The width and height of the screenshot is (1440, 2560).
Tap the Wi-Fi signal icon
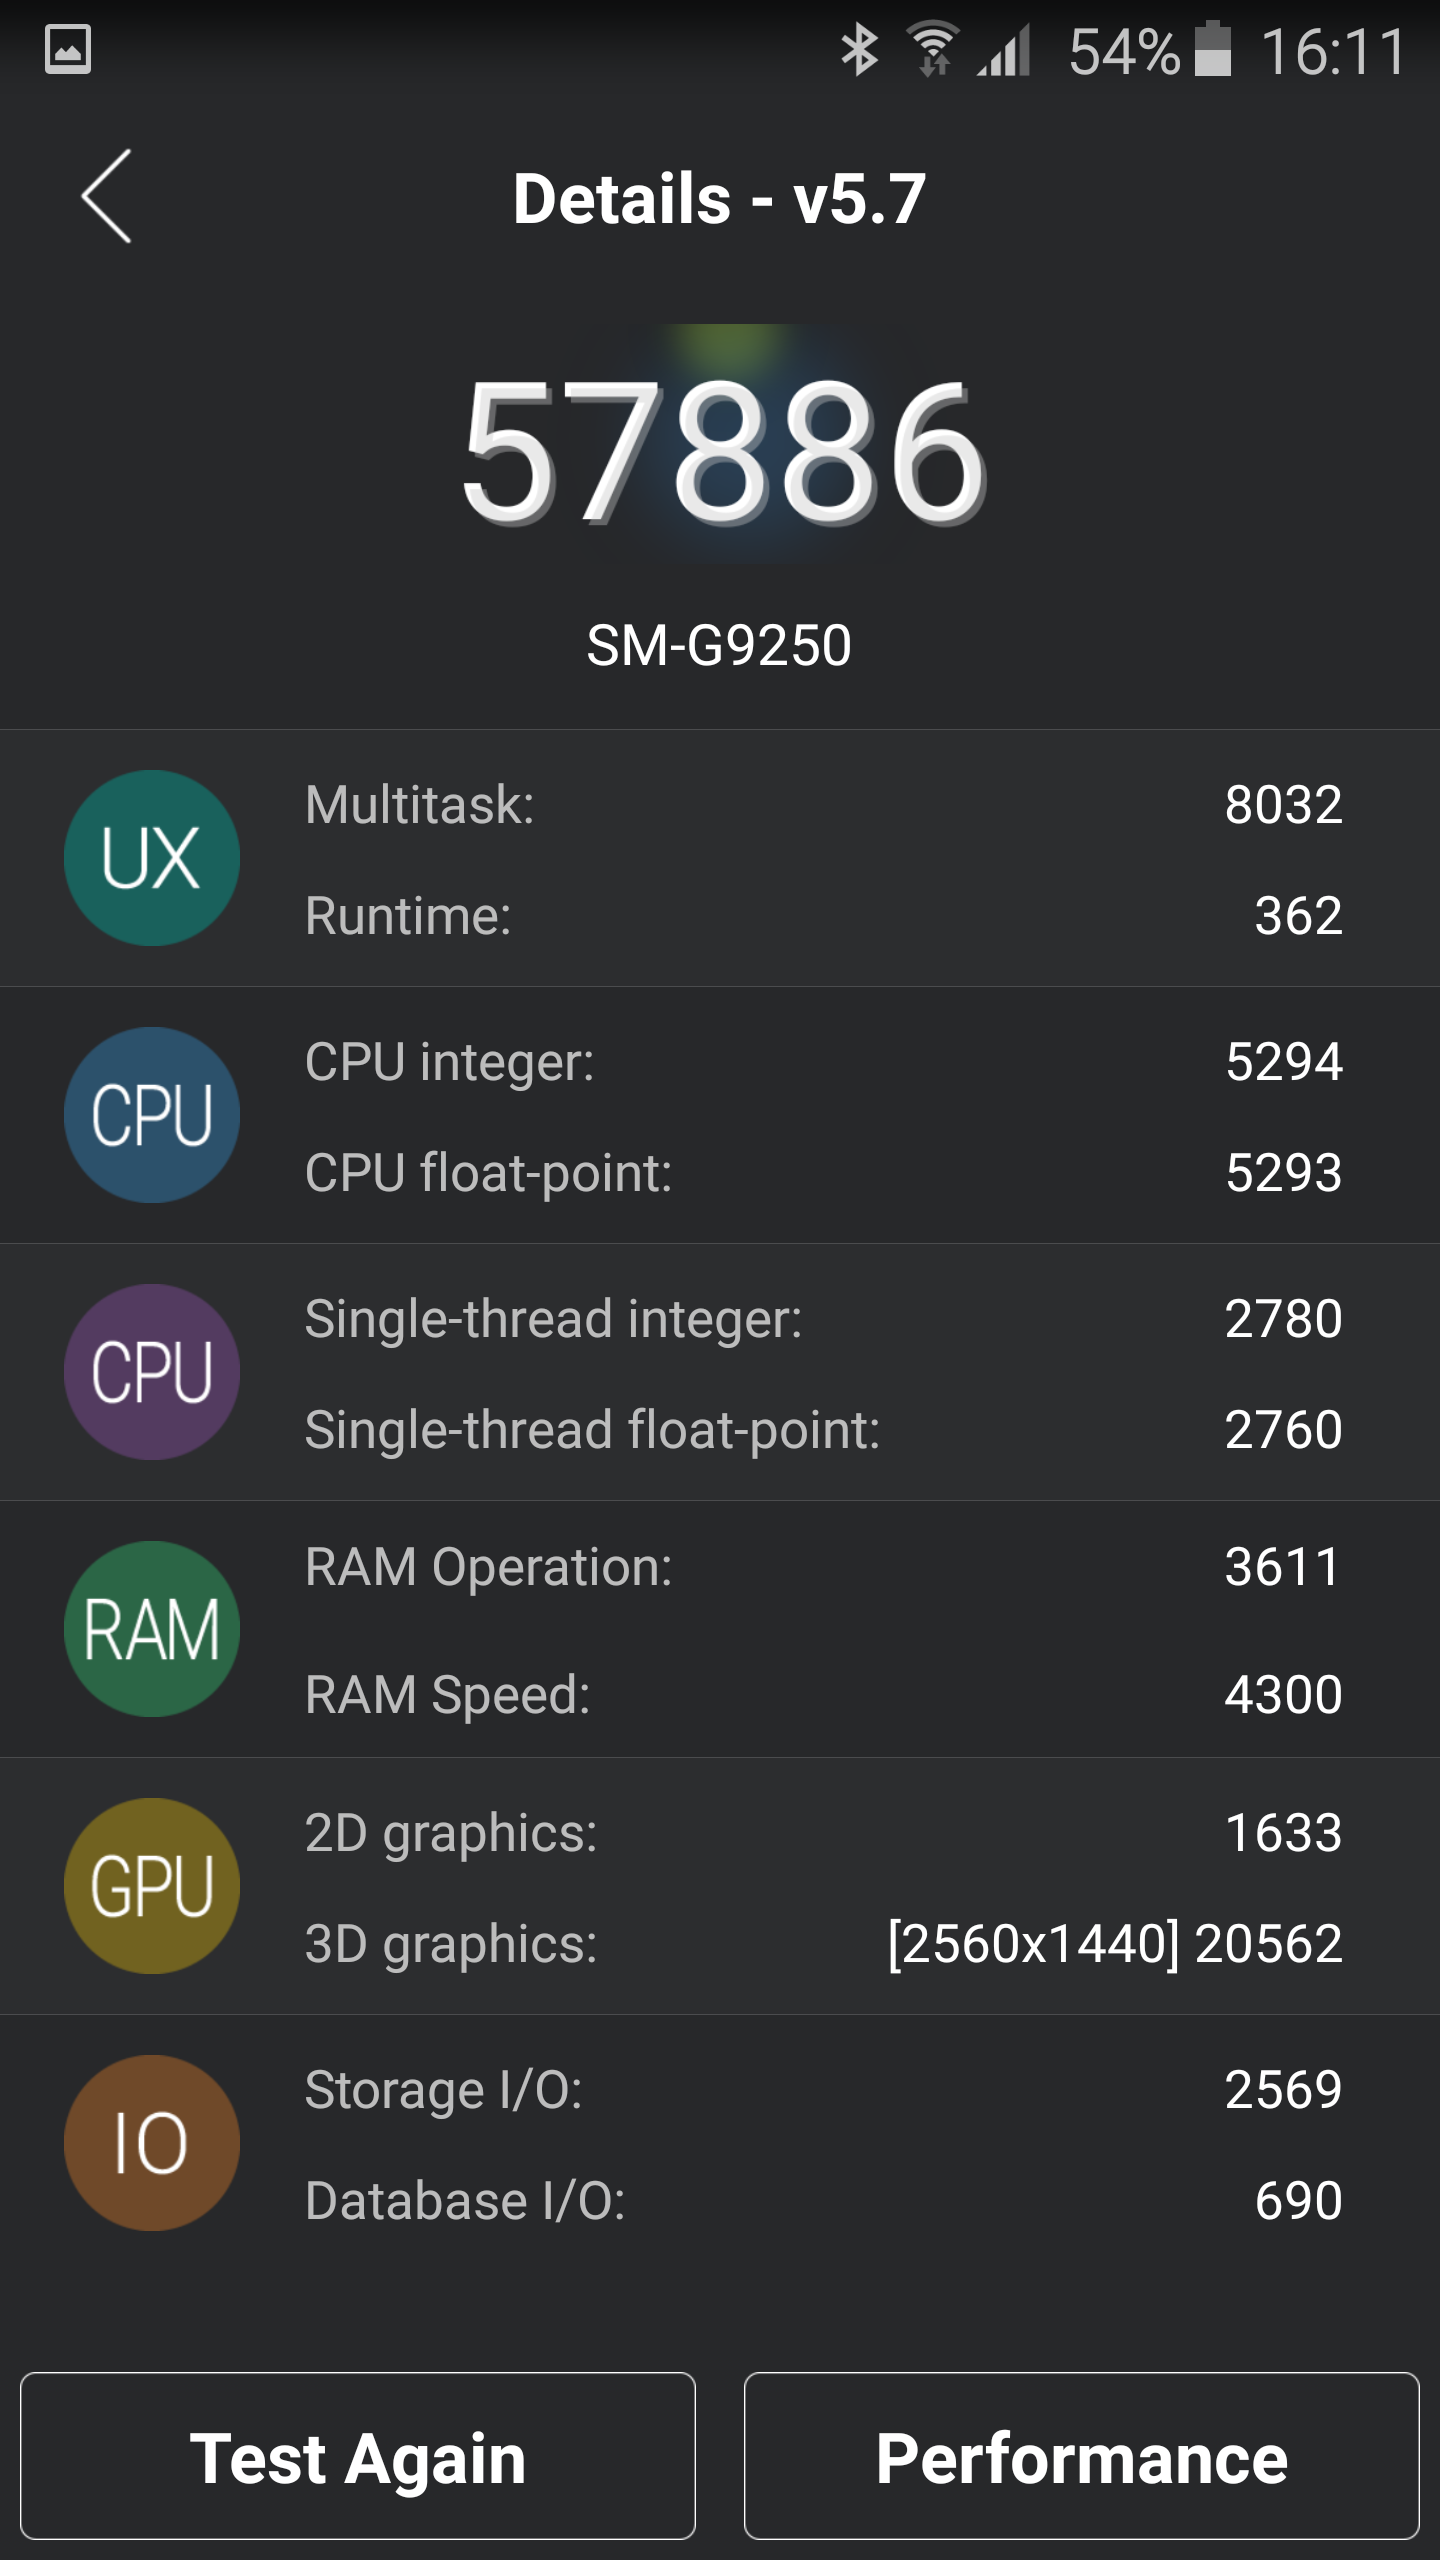coord(933,49)
